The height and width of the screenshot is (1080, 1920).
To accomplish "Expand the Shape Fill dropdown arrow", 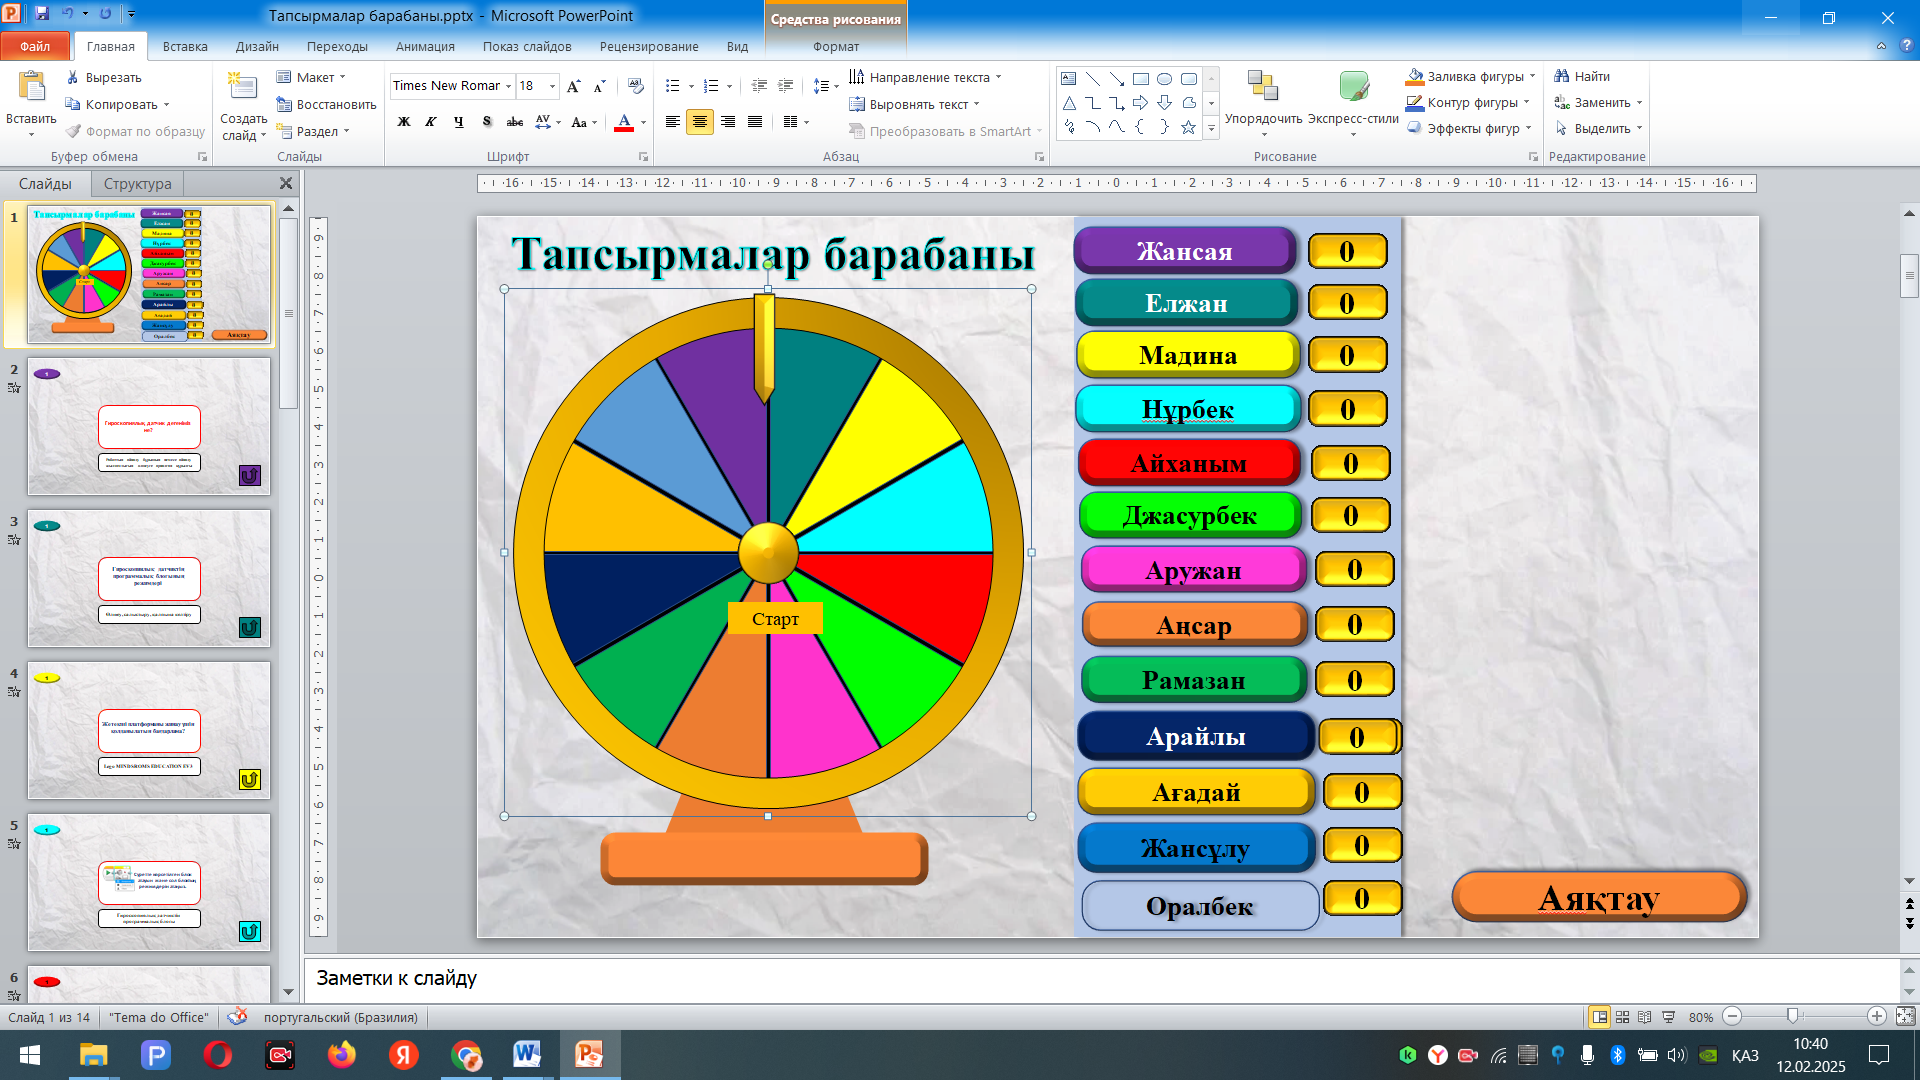I will tap(1532, 76).
